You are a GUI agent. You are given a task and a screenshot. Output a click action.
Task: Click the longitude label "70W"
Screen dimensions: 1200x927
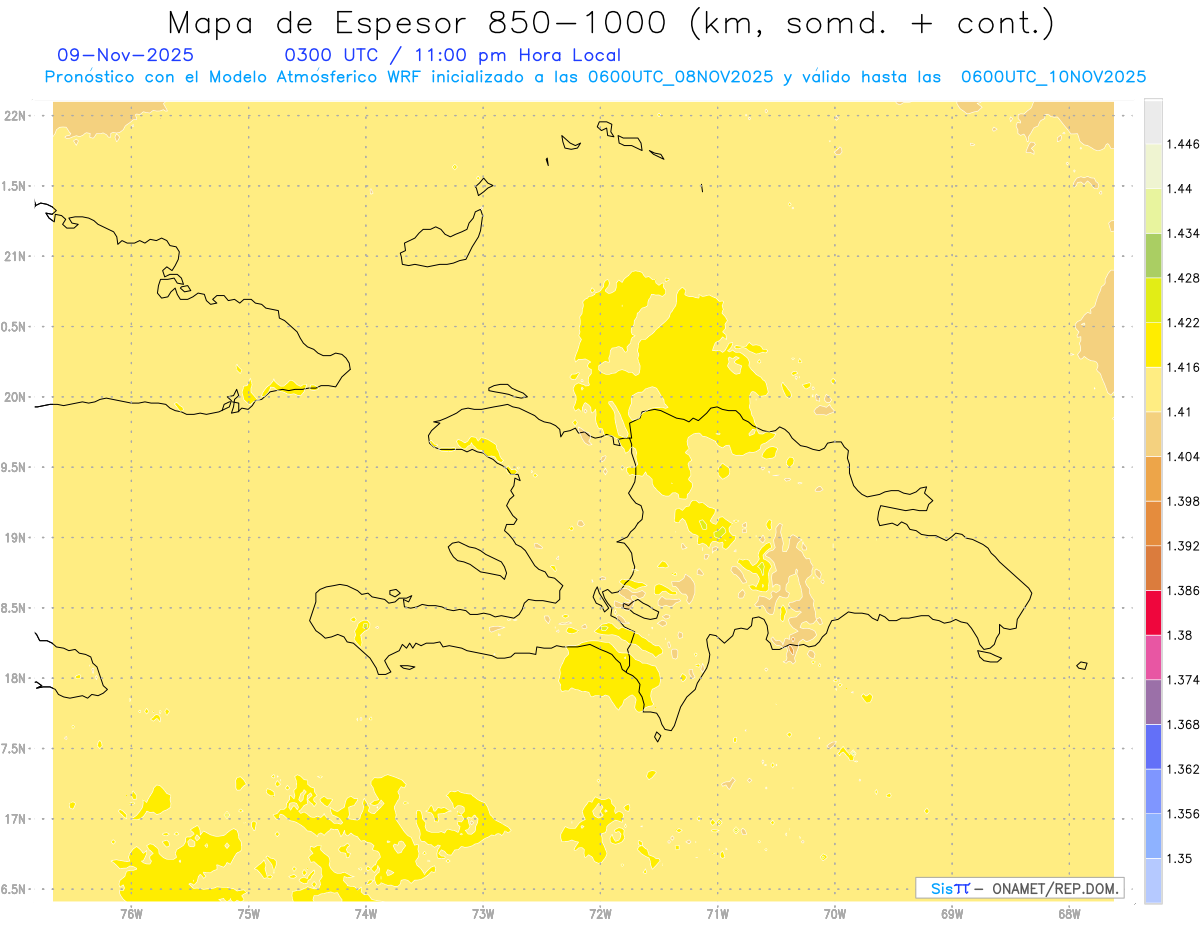(x=835, y=913)
